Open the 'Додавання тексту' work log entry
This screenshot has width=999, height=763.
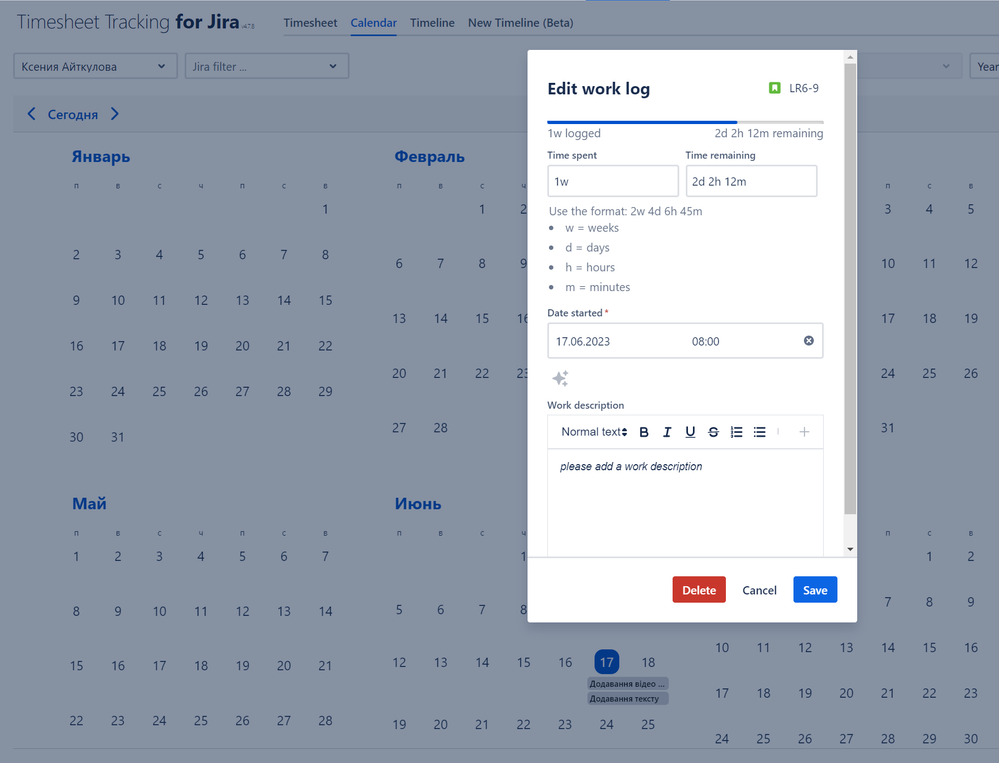click(x=627, y=699)
